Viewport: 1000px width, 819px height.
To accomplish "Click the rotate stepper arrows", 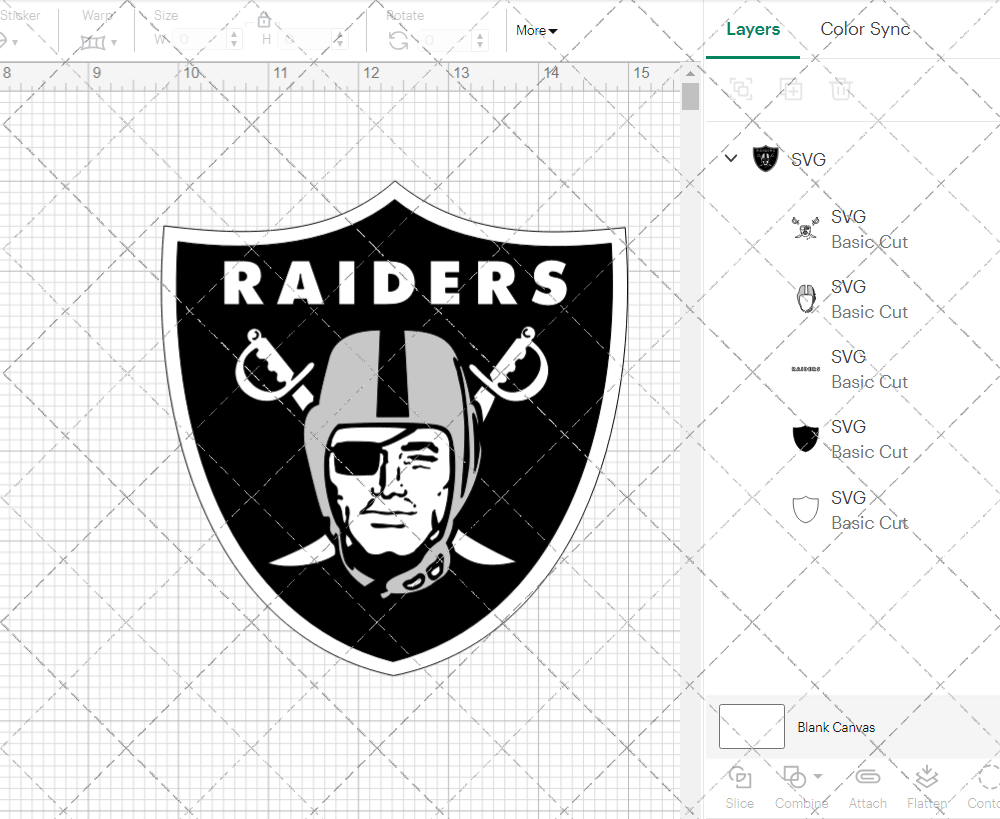I will pos(481,41).
